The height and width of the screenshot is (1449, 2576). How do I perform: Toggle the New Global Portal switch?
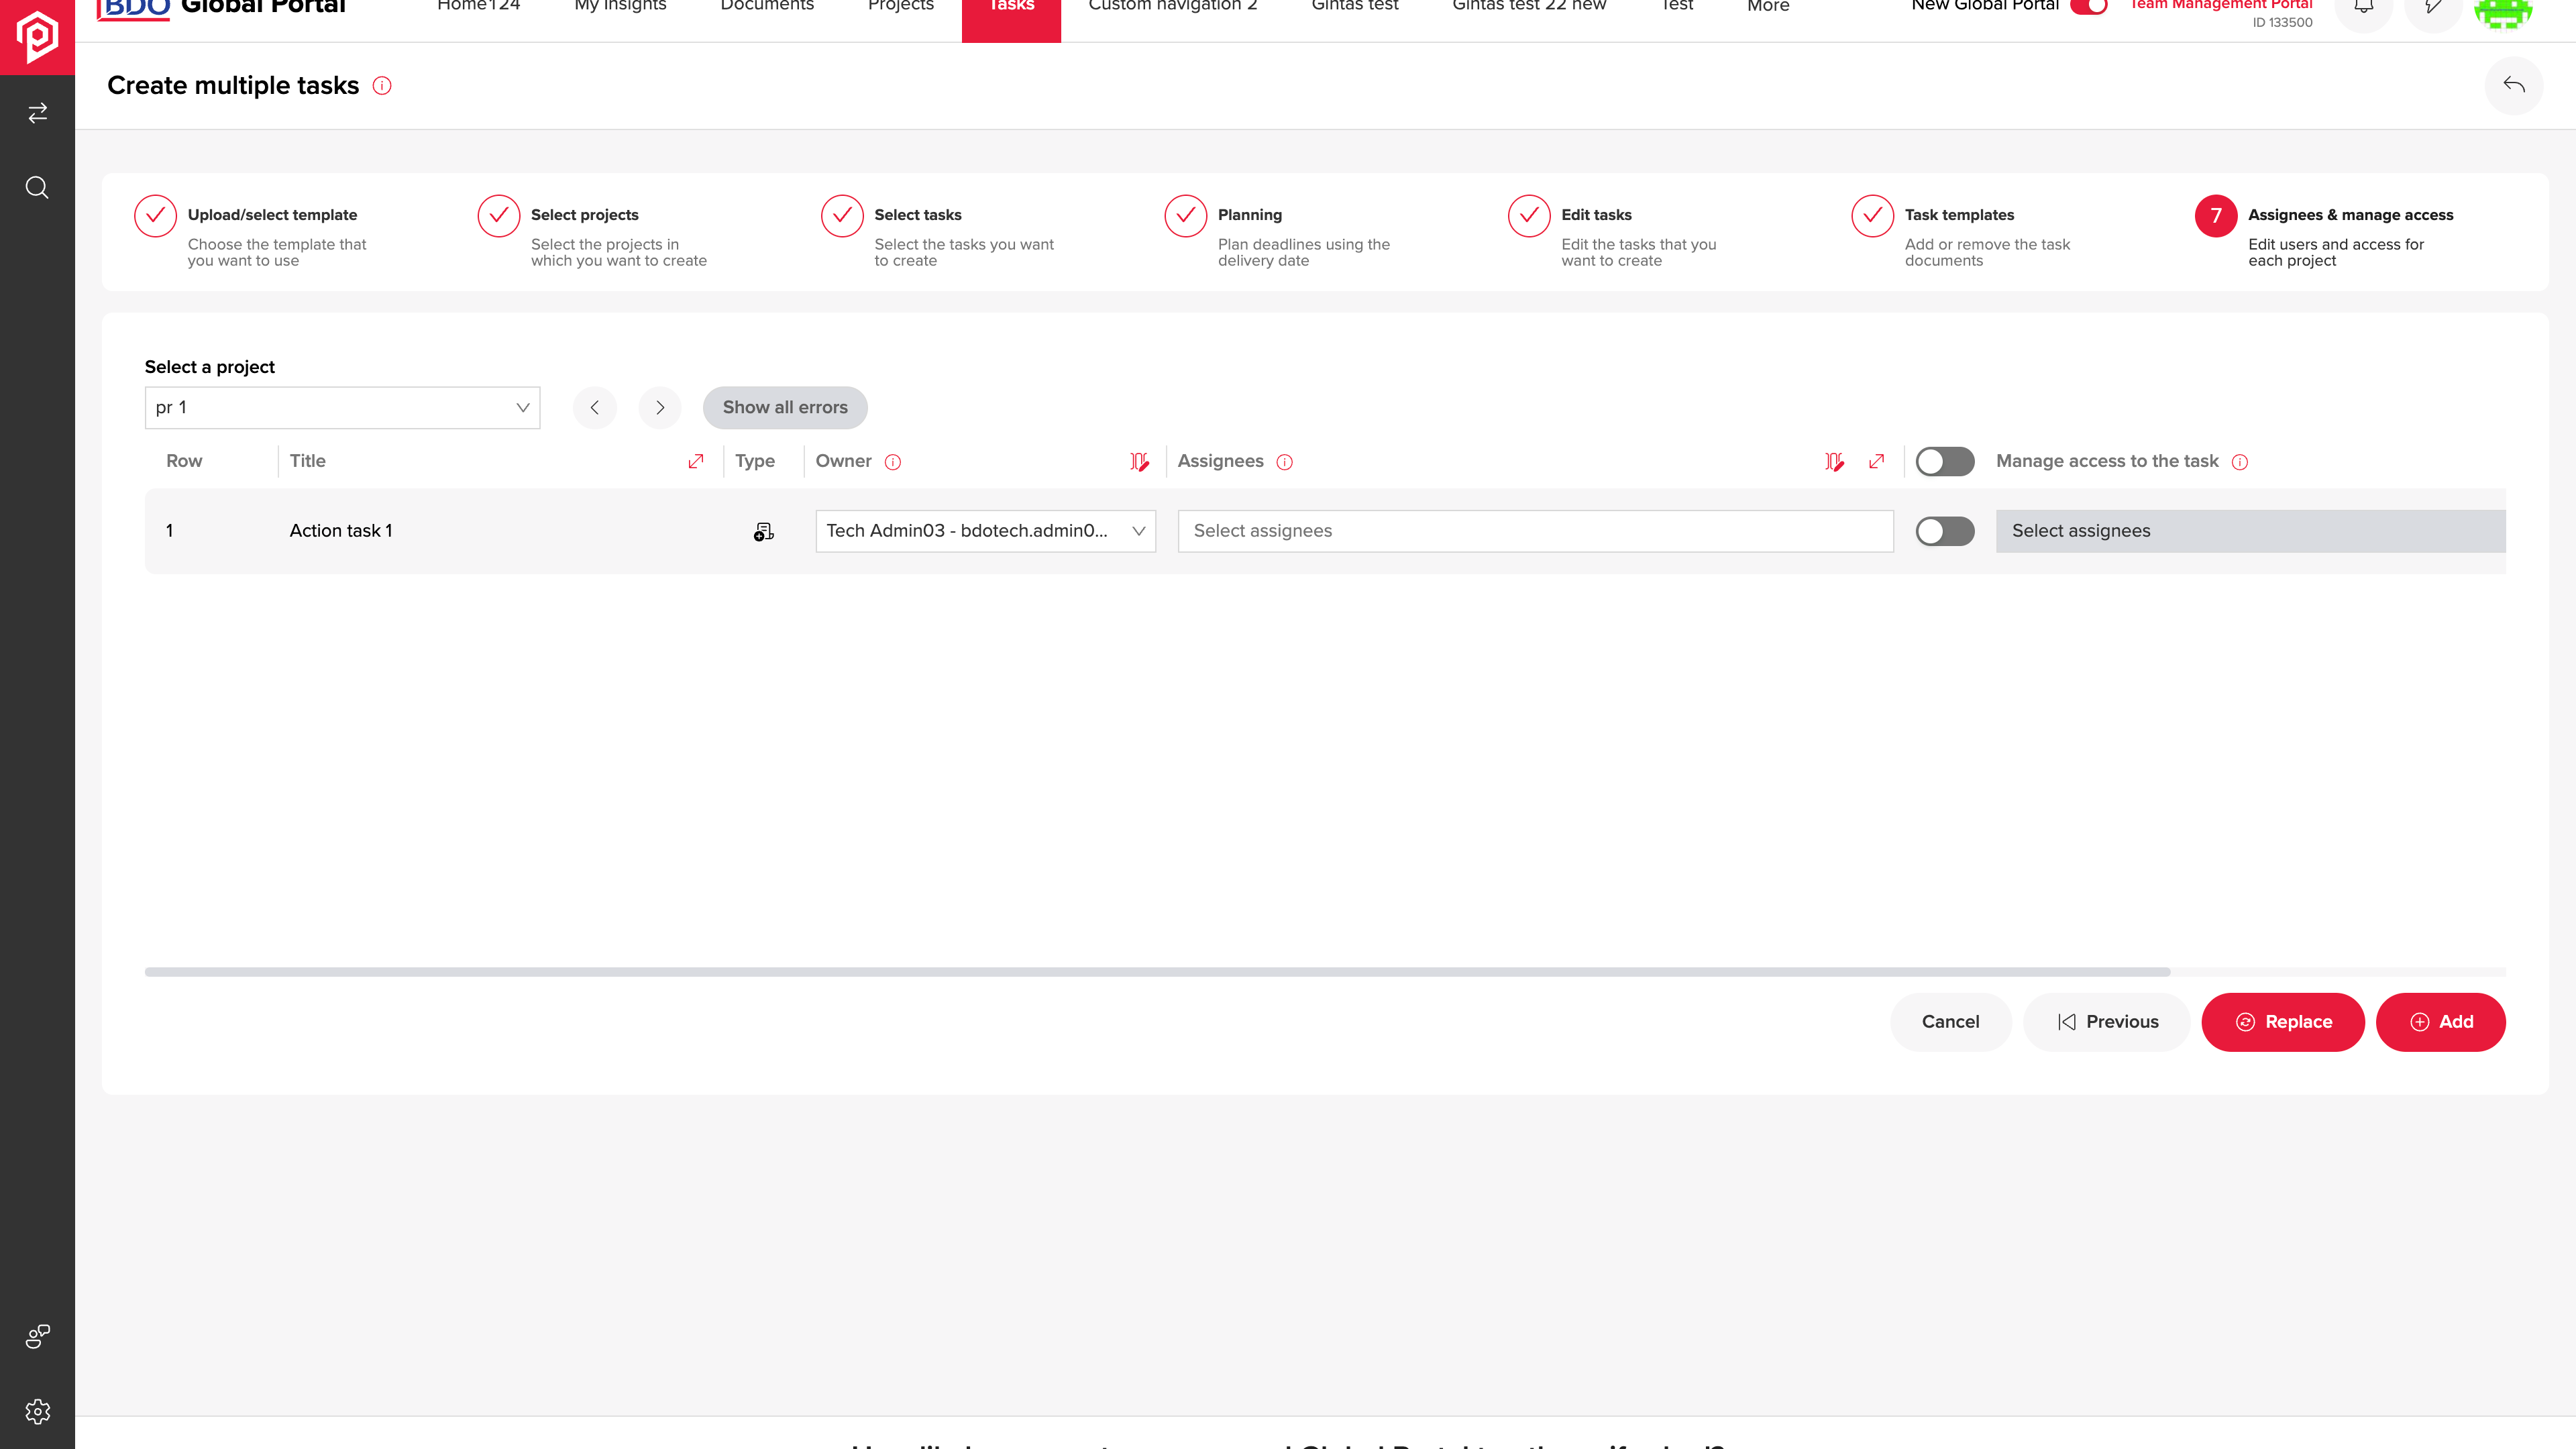tap(2089, 6)
